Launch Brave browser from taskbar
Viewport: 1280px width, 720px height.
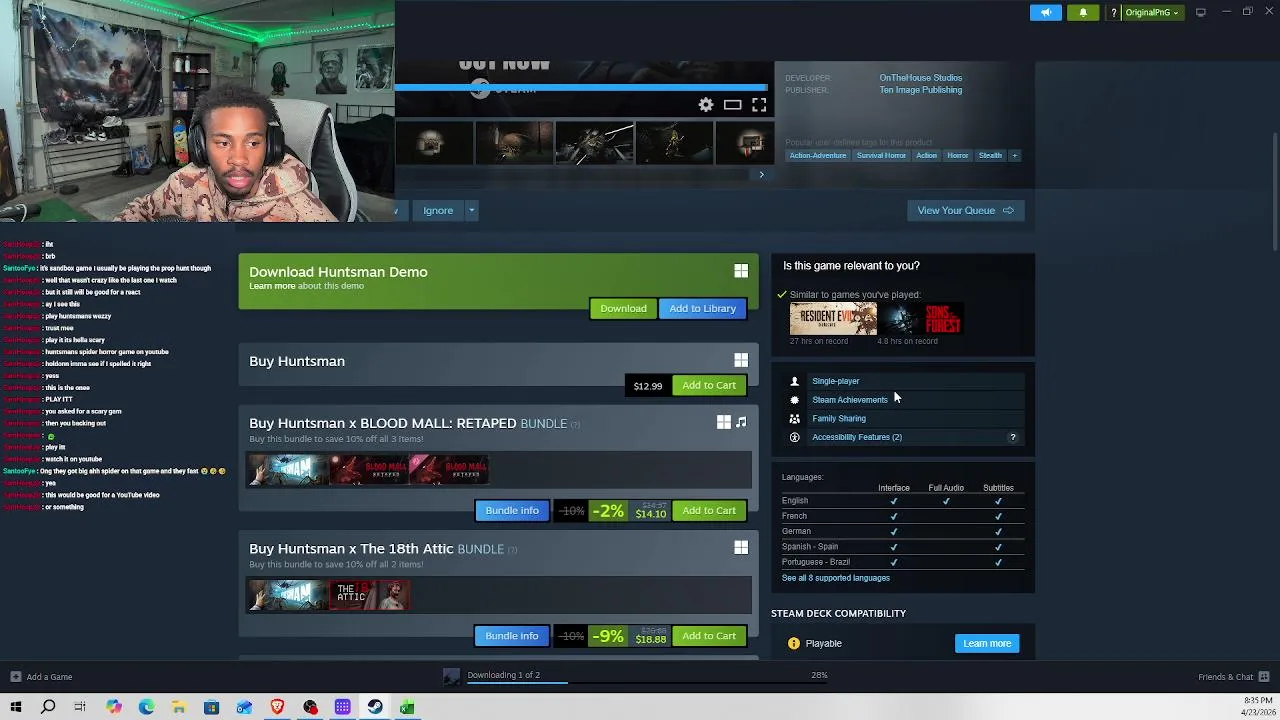(x=277, y=708)
